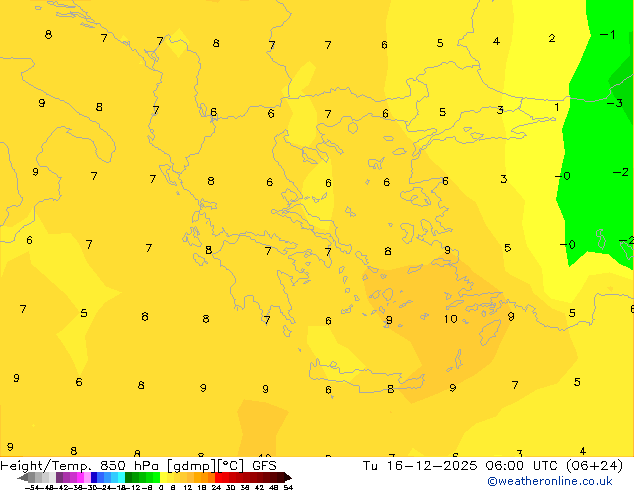Click the GFS model label
Viewport: 634px width, 490px height.
[264, 466]
